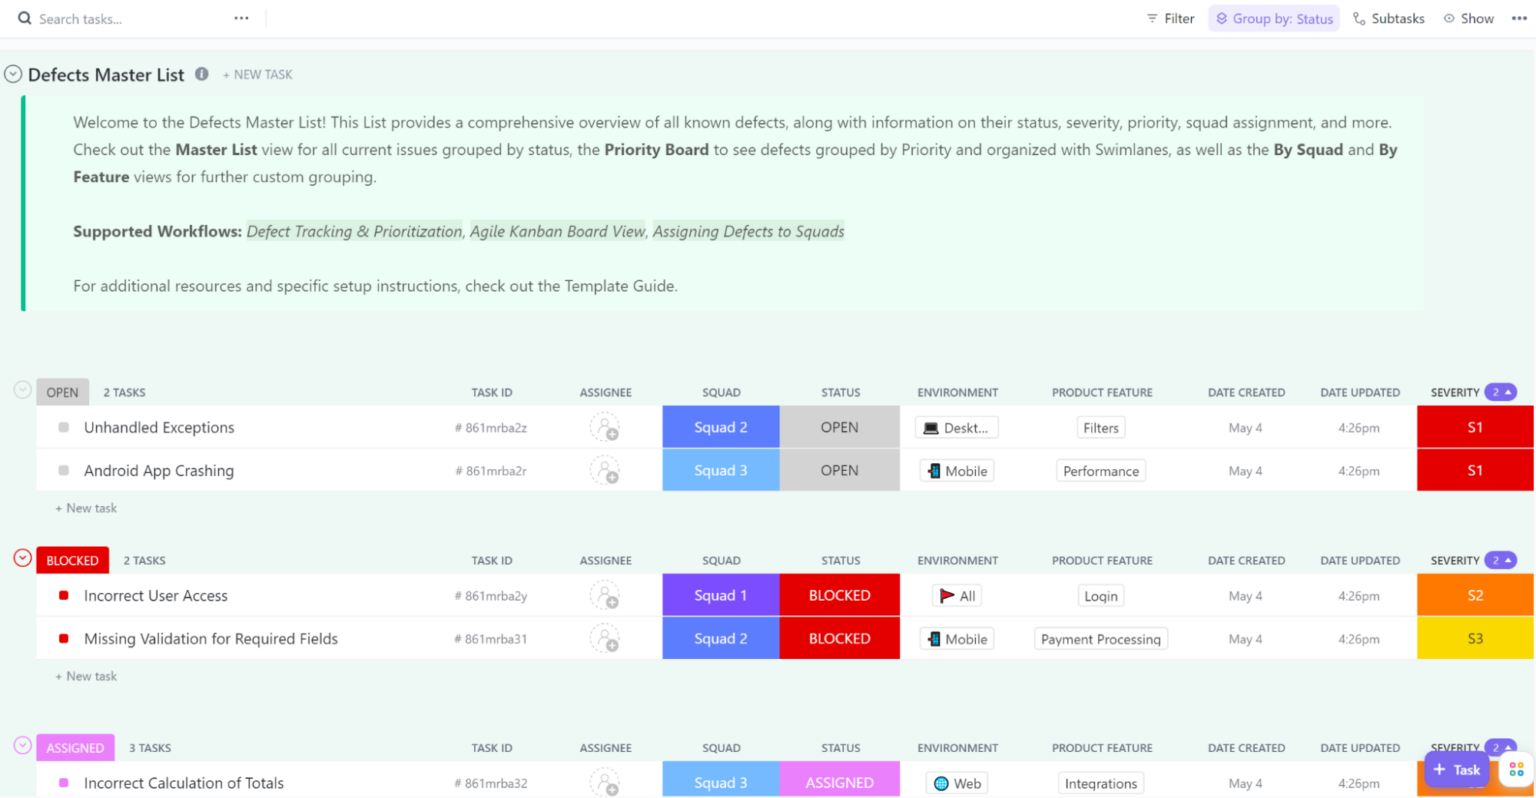The width and height of the screenshot is (1536, 798).
Task: Open the Filter menu
Action: [x=1170, y=17]
